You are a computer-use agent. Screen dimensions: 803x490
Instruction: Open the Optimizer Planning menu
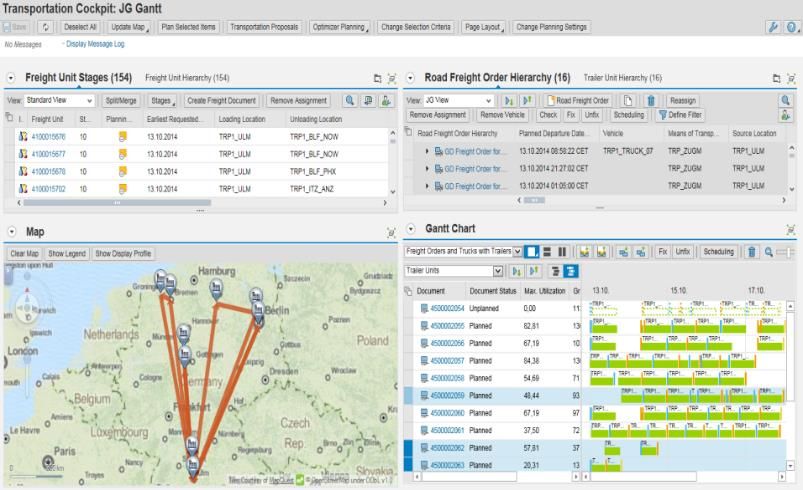pos(340,27)
